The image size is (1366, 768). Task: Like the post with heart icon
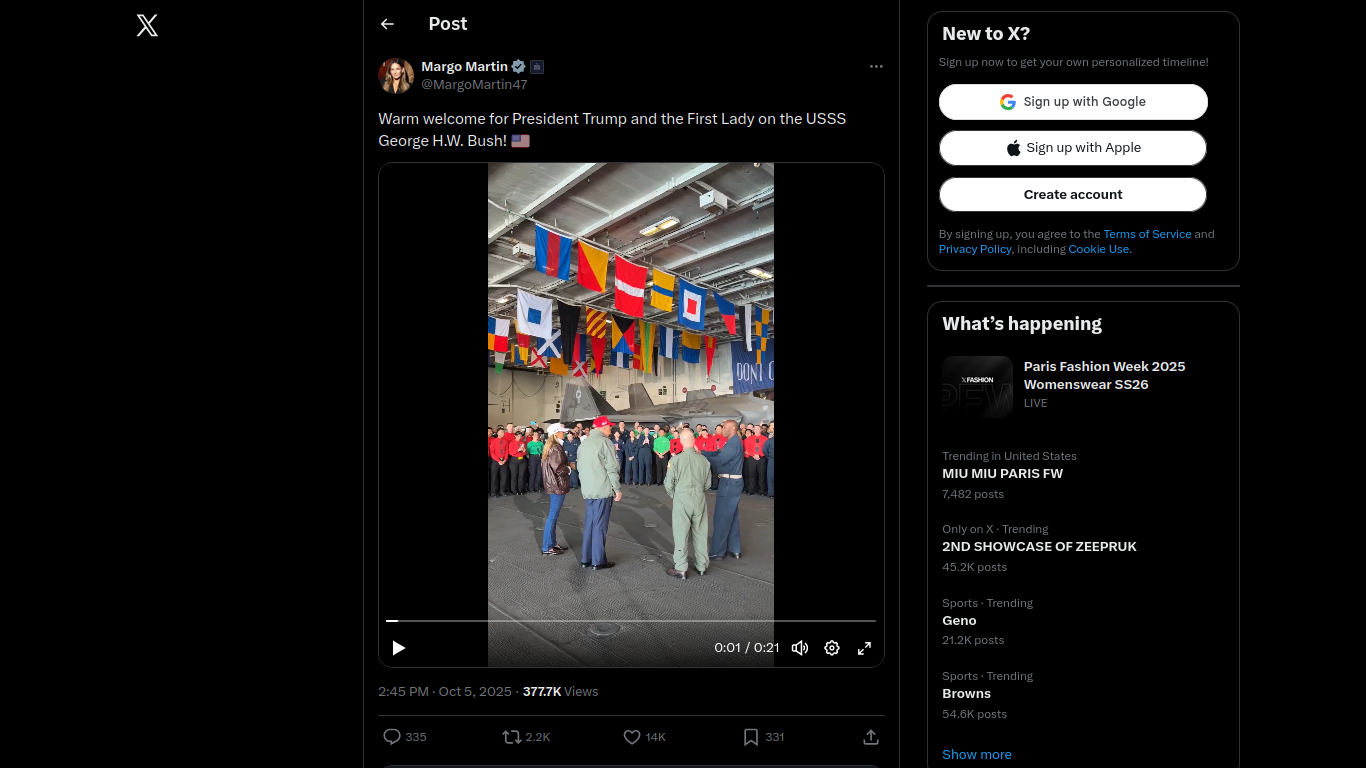[632, 737]
